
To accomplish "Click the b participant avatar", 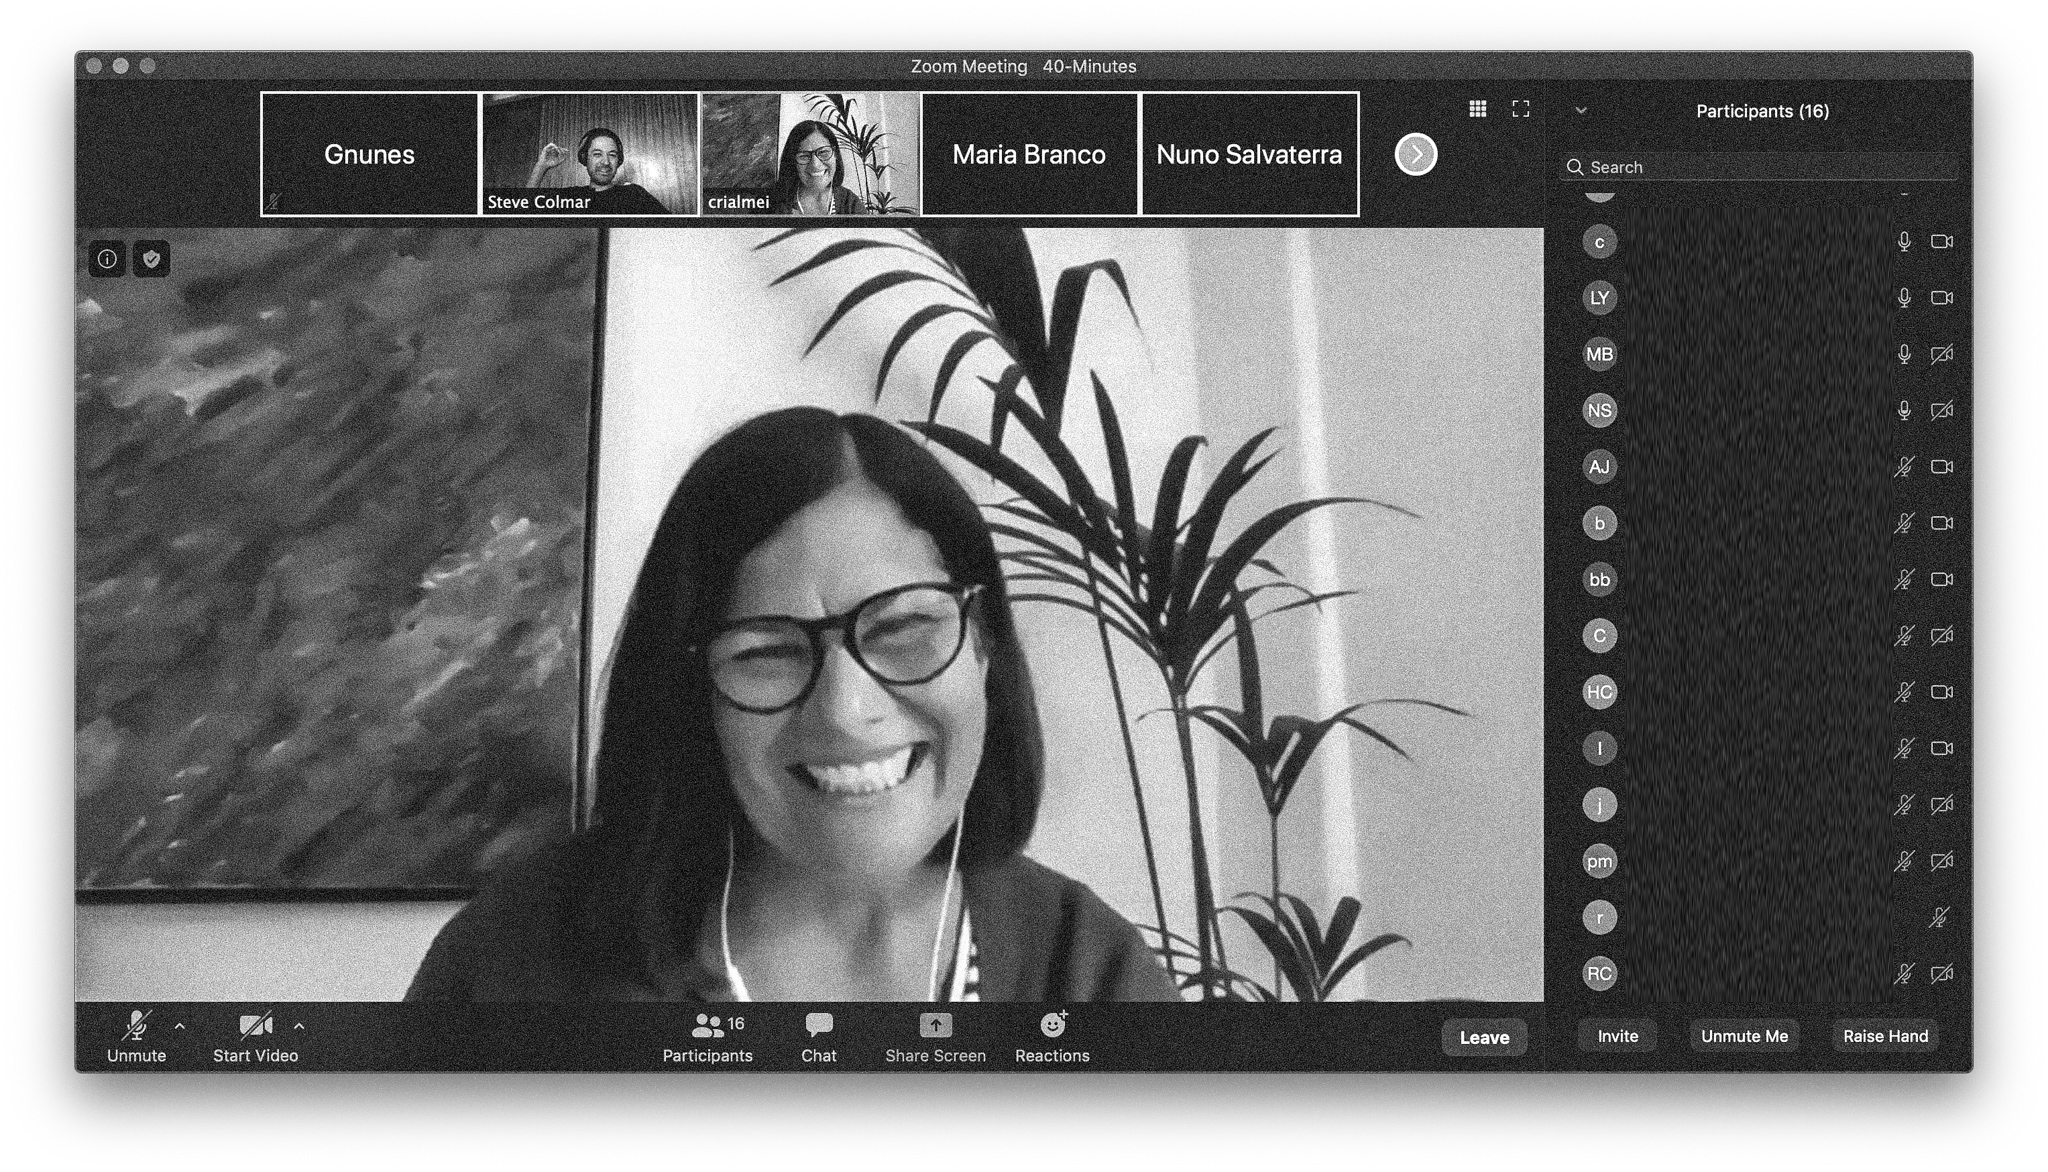I will point(1599,523).
